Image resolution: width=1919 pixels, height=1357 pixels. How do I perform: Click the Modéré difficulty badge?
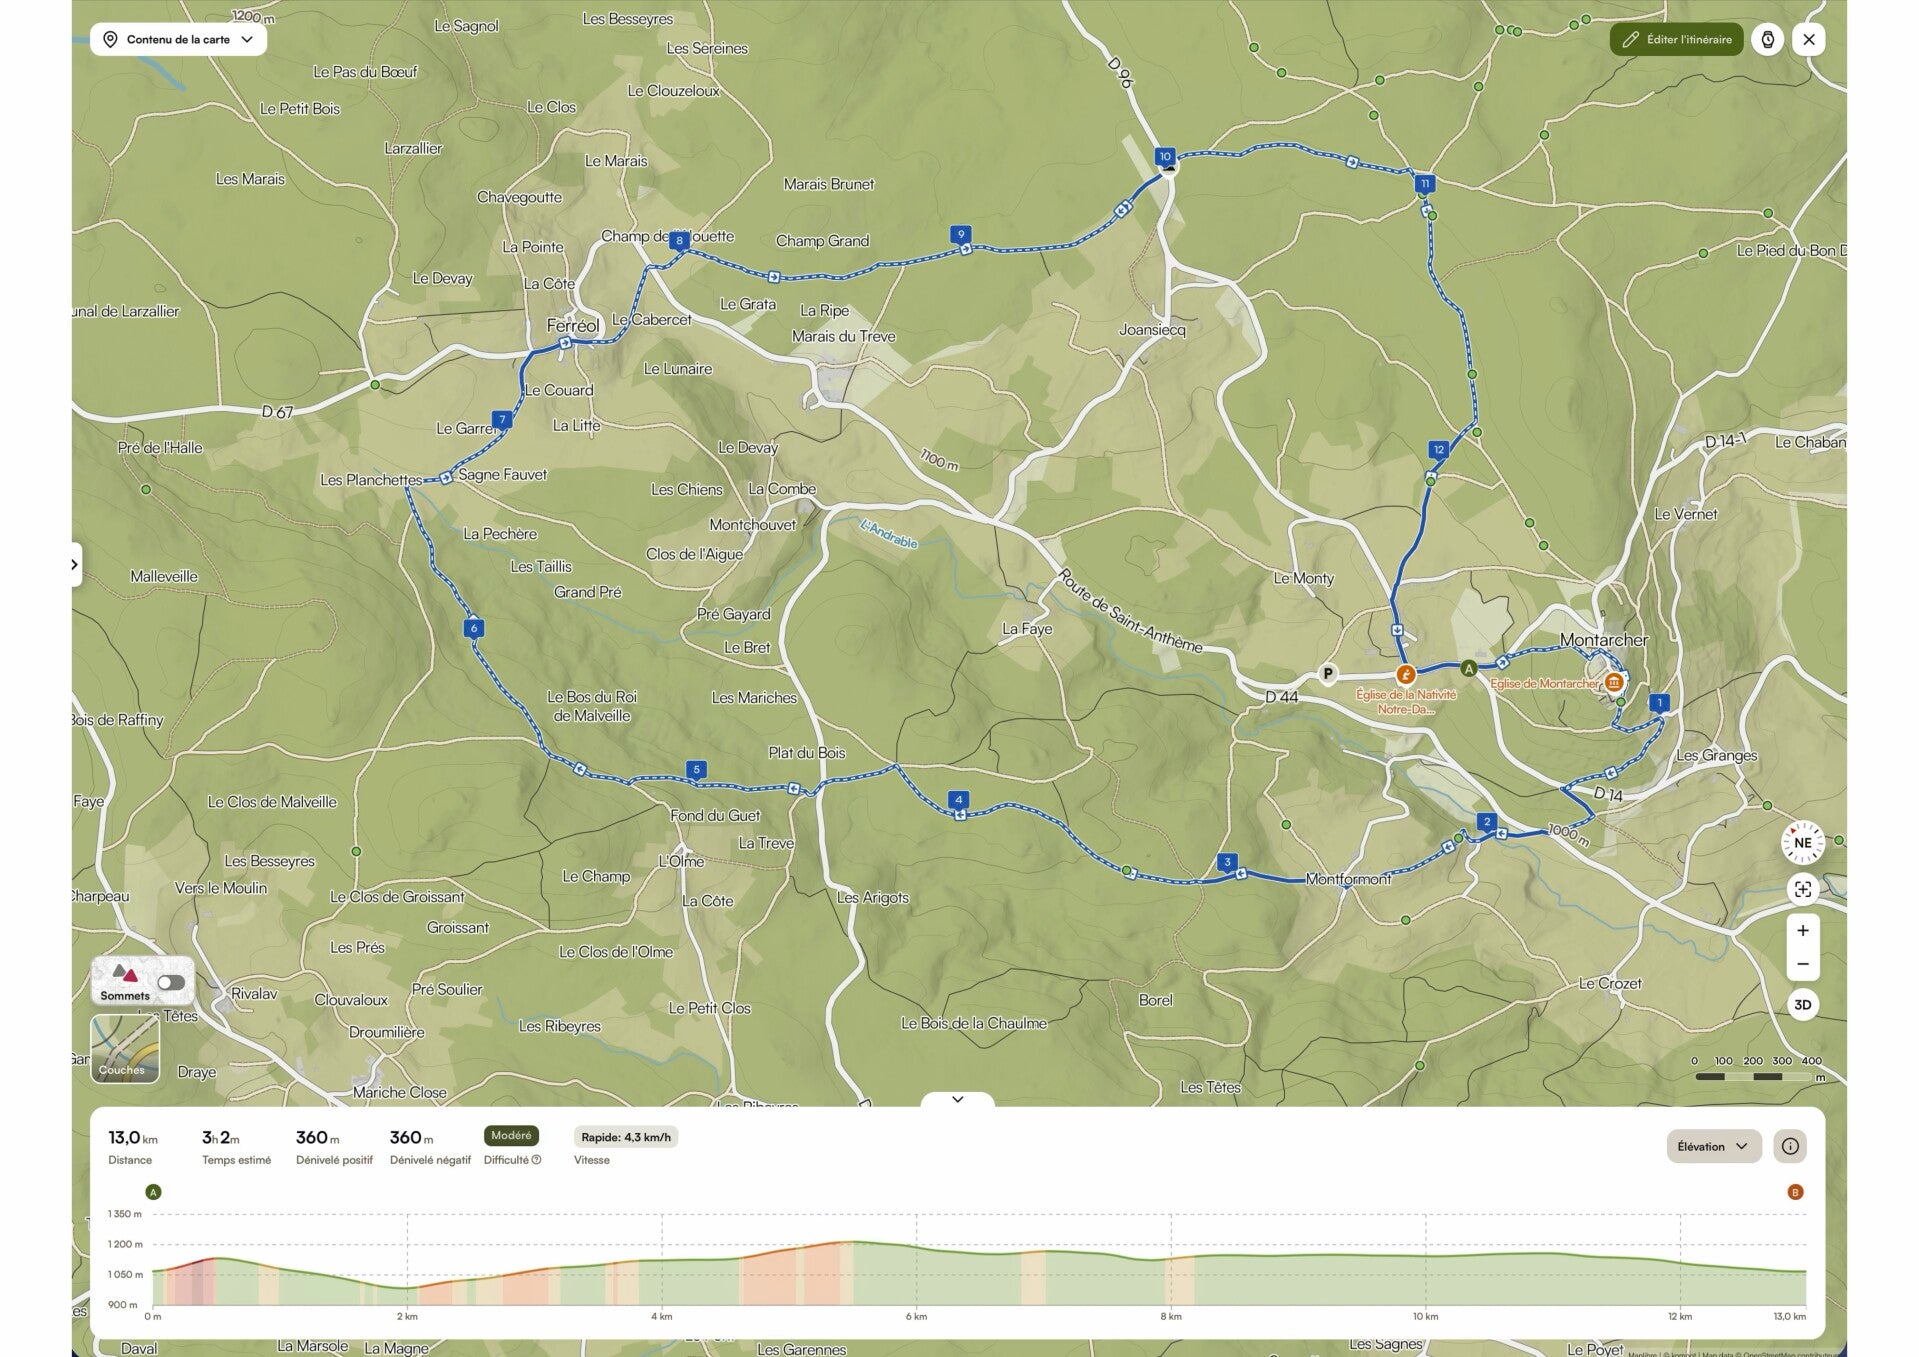(x=511, y=1136)
